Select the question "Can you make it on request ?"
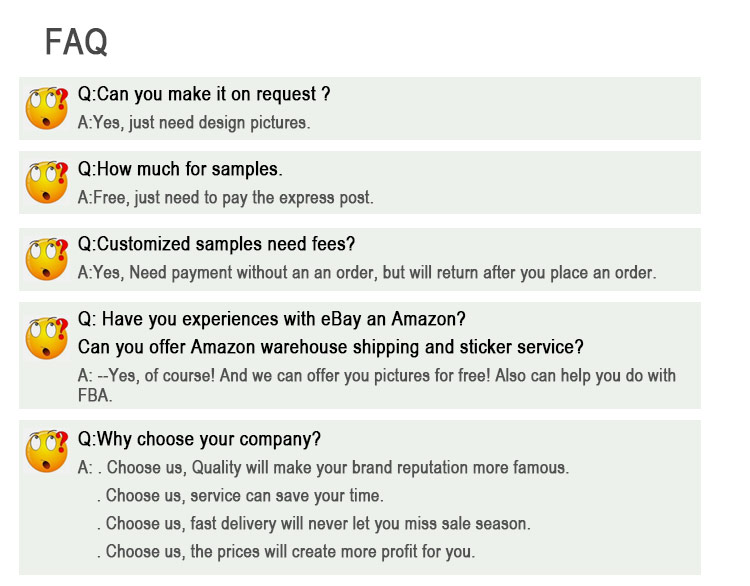The image size is (750, 586). coord(204,94)
